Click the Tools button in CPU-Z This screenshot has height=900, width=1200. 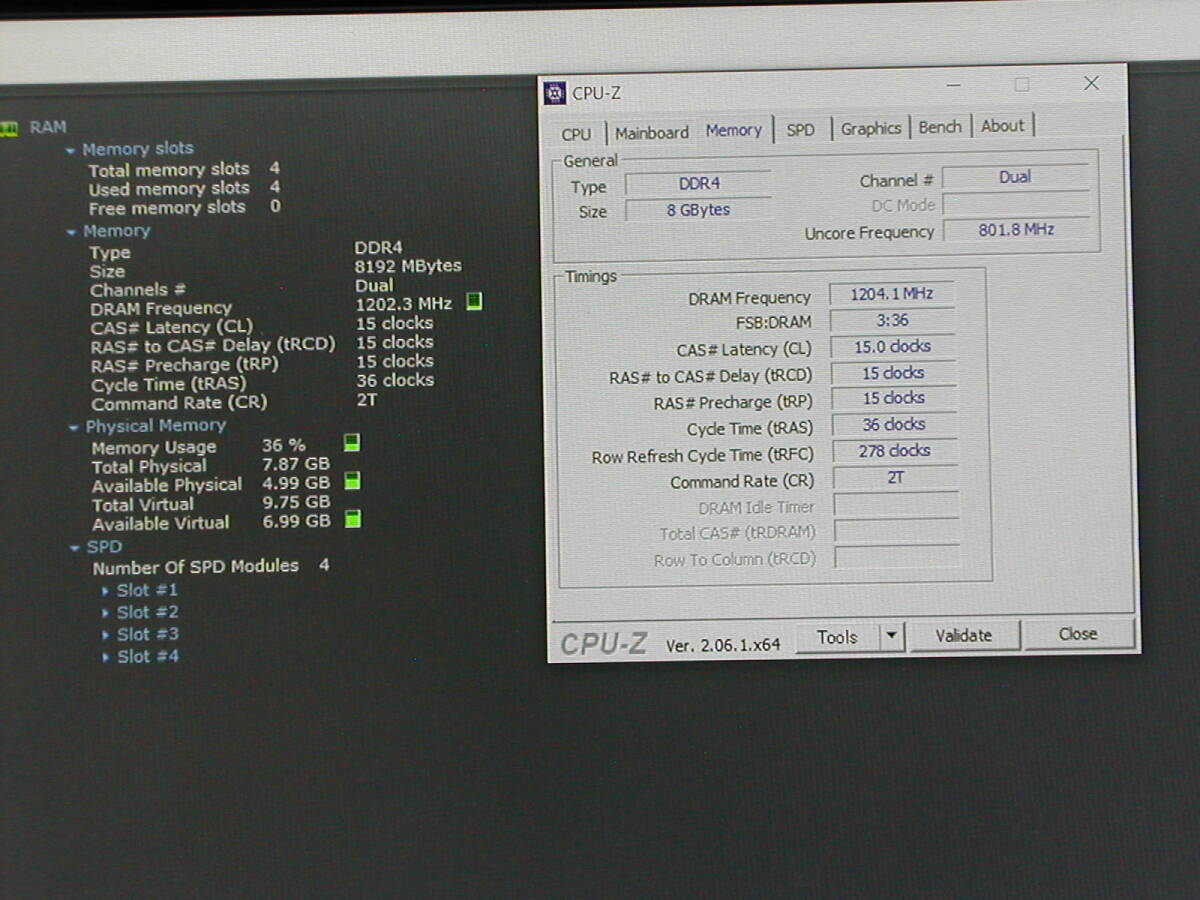[837, 637]
